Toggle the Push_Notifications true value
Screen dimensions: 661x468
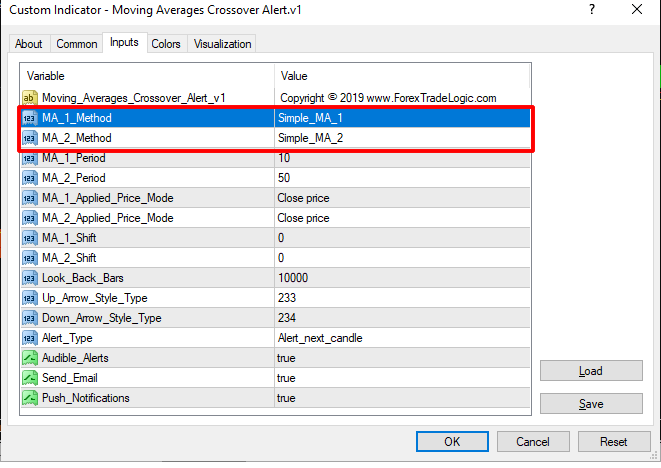point(400,398)
